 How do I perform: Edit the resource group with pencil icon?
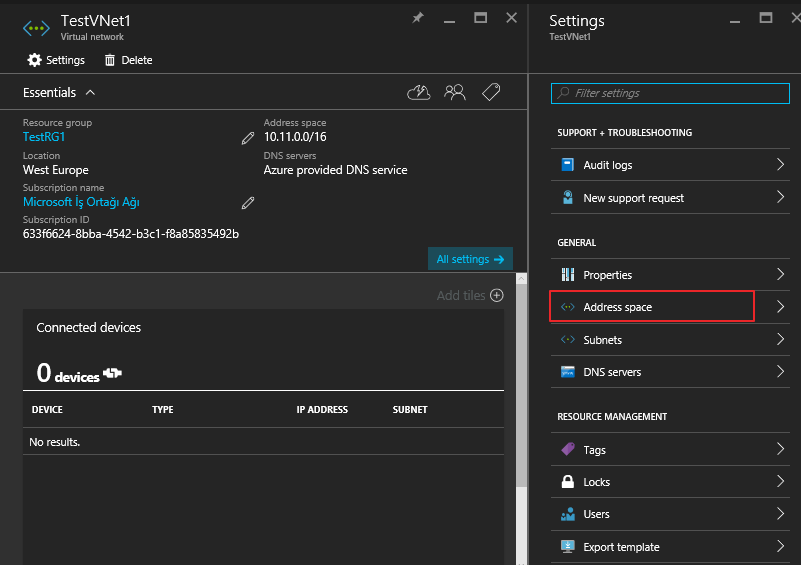[248, 138]
